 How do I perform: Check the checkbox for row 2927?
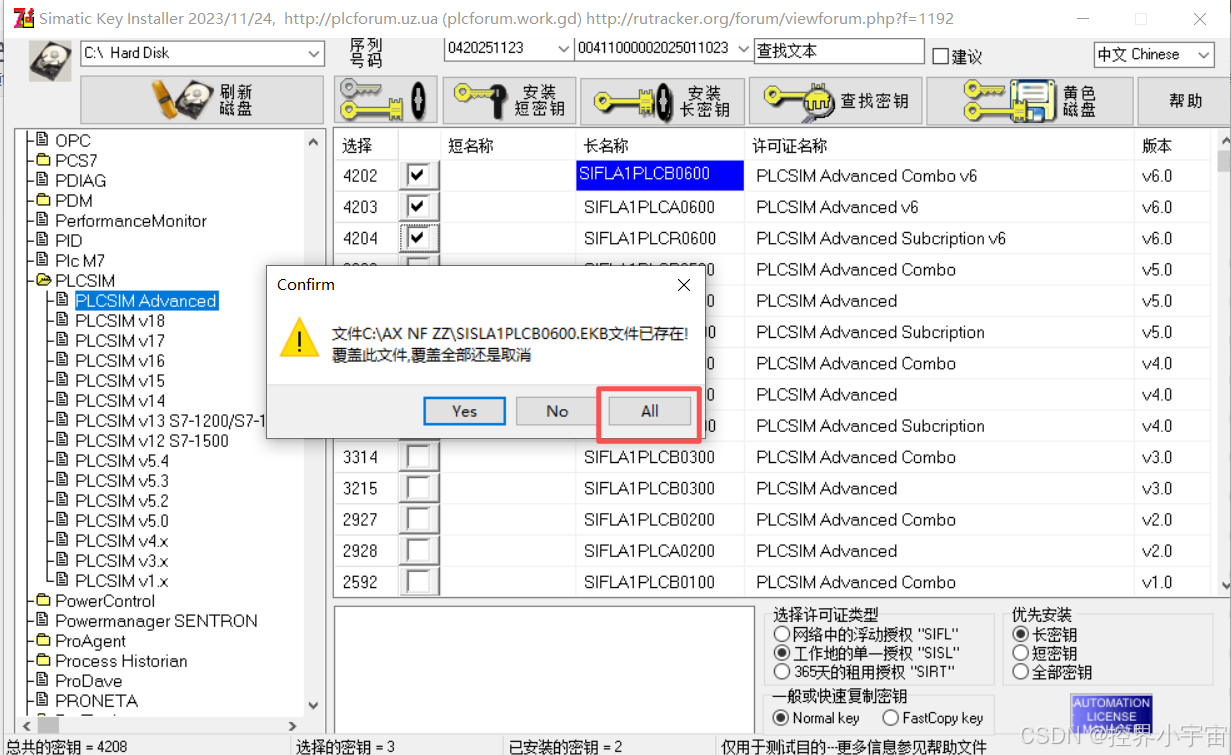tap(418, 520)
